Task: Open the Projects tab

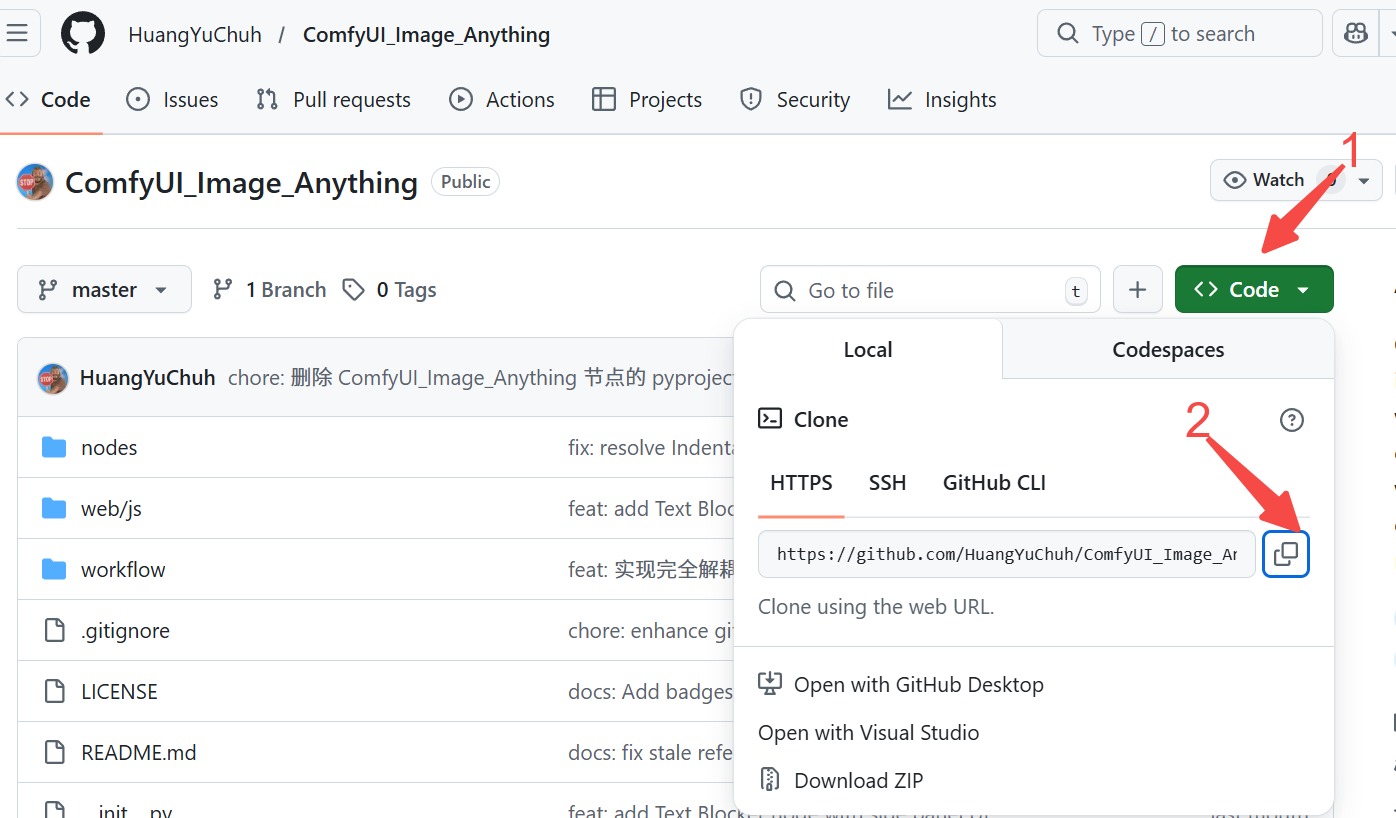Action: tap(647, 100)
